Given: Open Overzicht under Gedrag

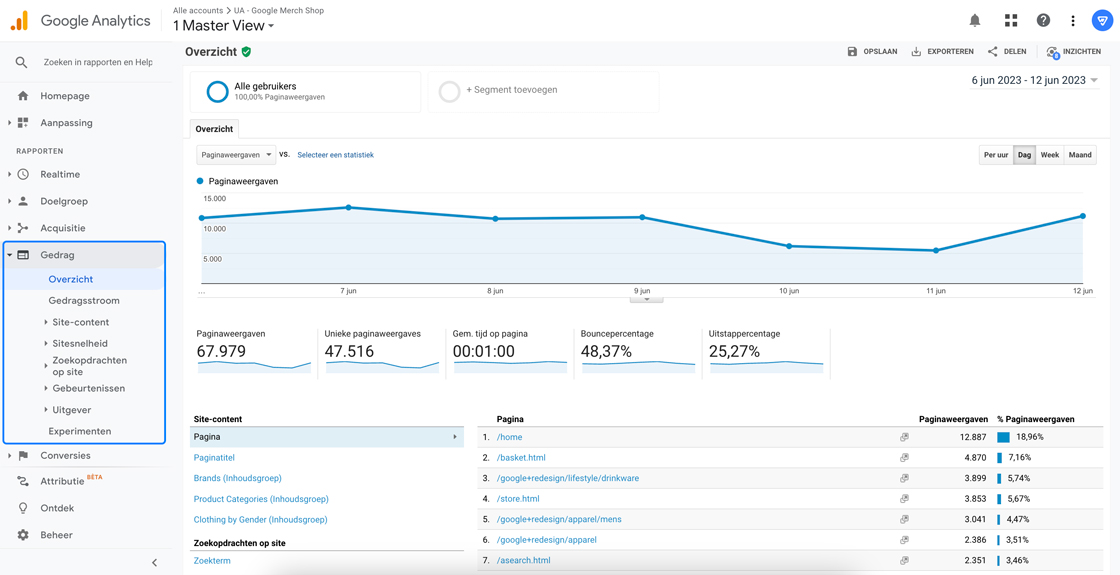Looking at the screenshot, I should 71,279.
